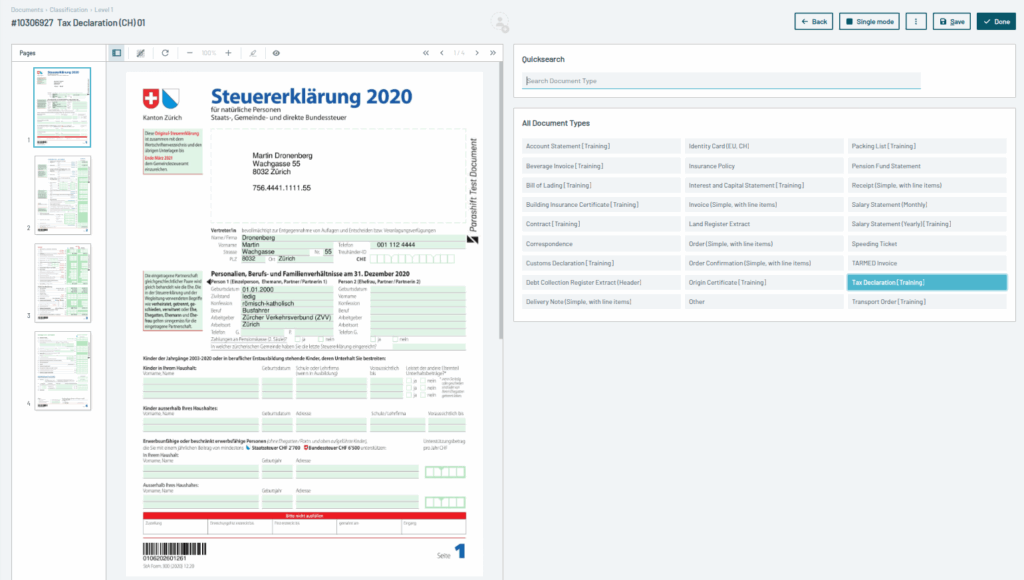The width and height of the screenshot is (1024, 580).
Task: Open the three-dot options menu
Action: (916, 20)
